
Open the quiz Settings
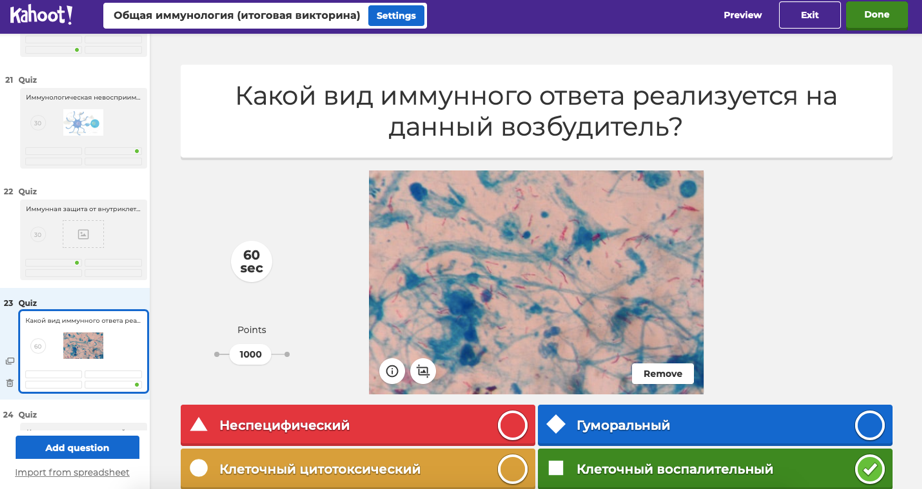[x=396, y=16]
